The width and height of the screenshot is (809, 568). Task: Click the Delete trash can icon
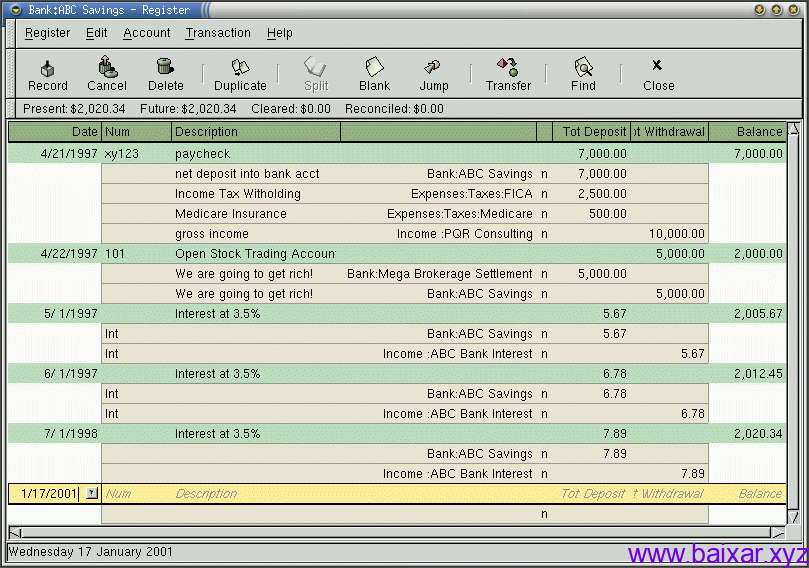point(165,68)
